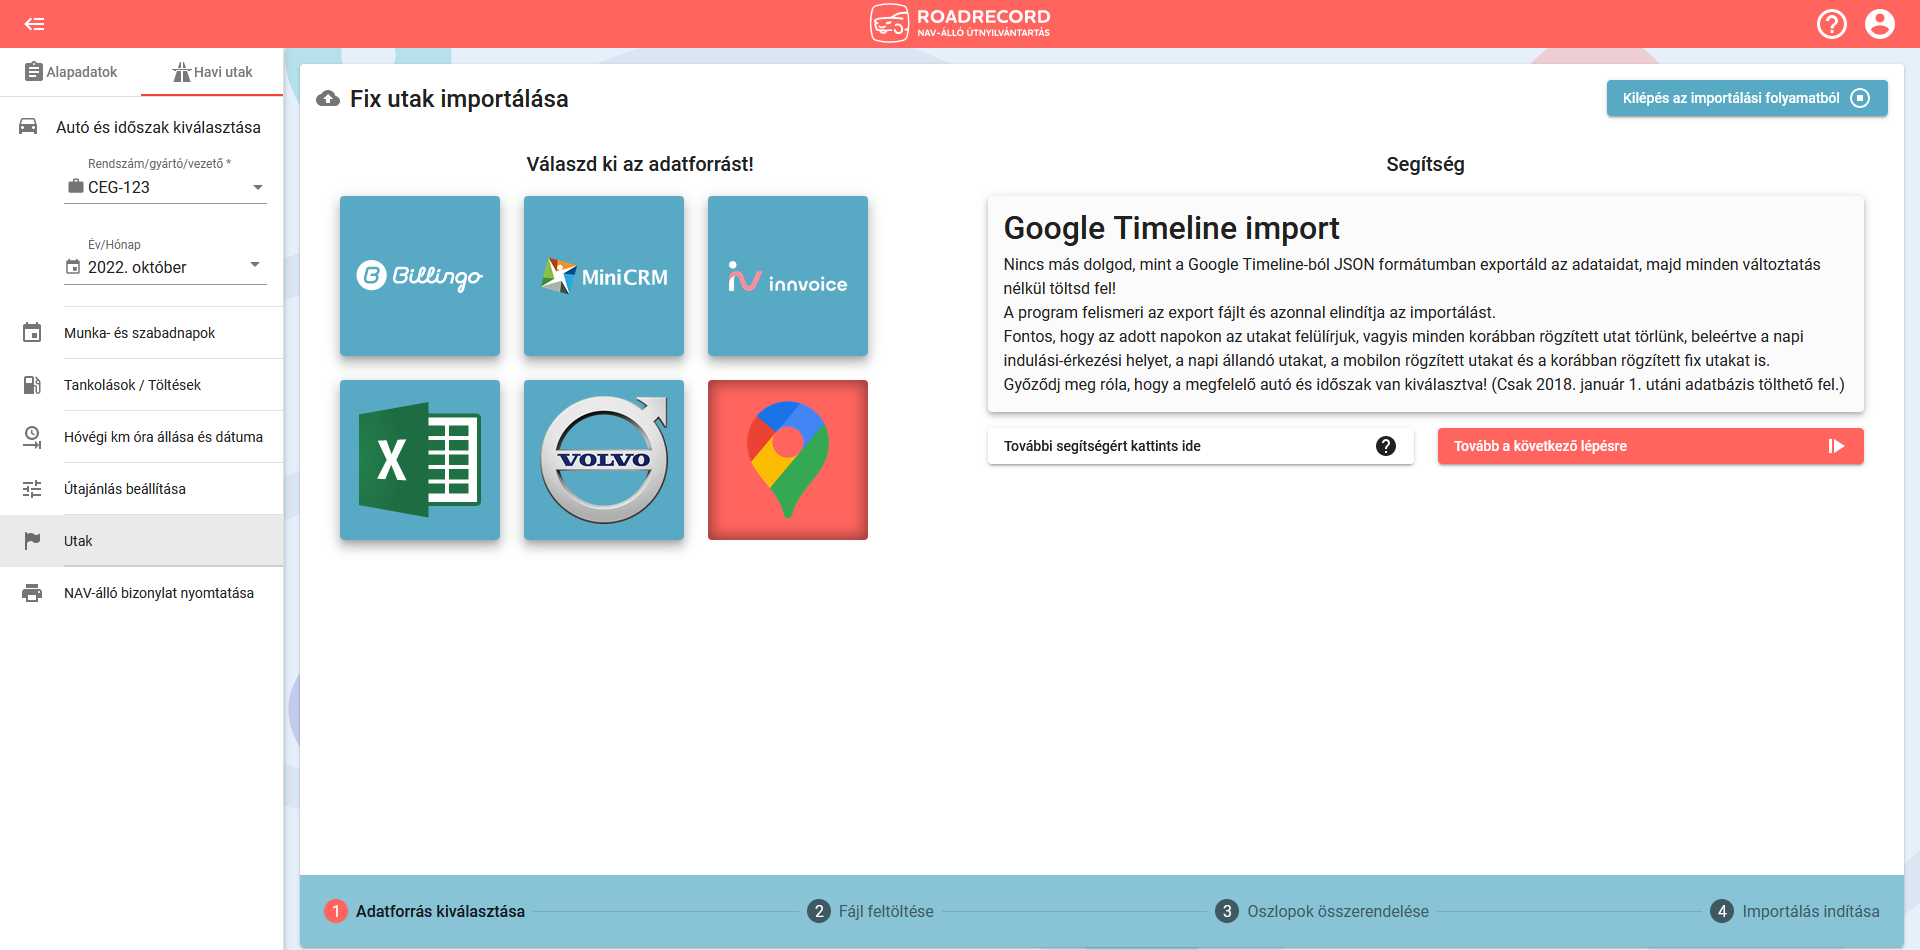1920x950 pixels.
Task: Click the RoadRecord logo
Action: click(960, 23)
